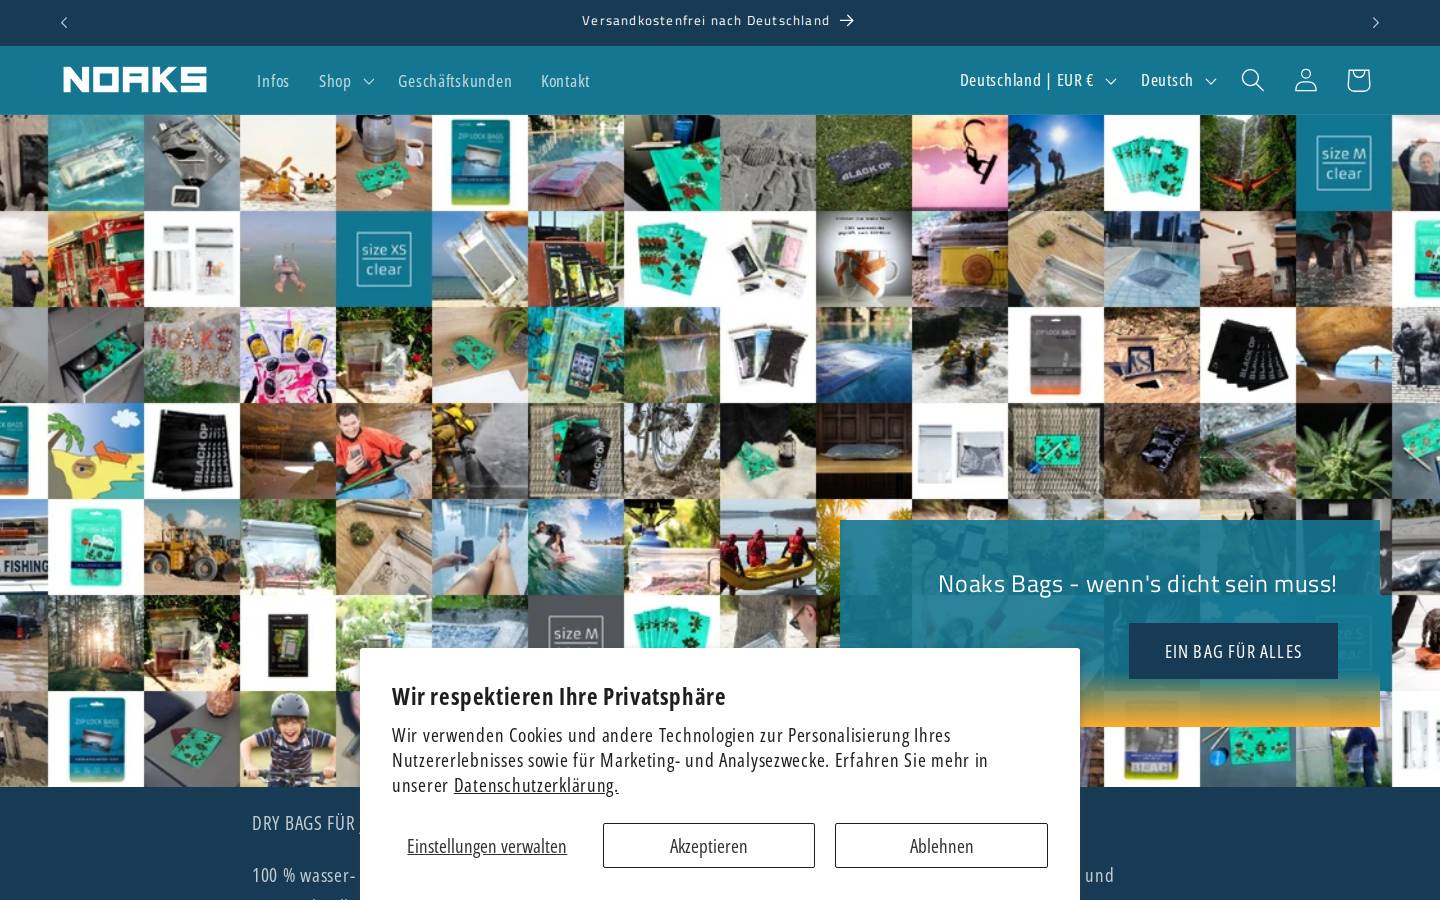
Task: Click the size M clear tile top right
Action: point(1344,163)
